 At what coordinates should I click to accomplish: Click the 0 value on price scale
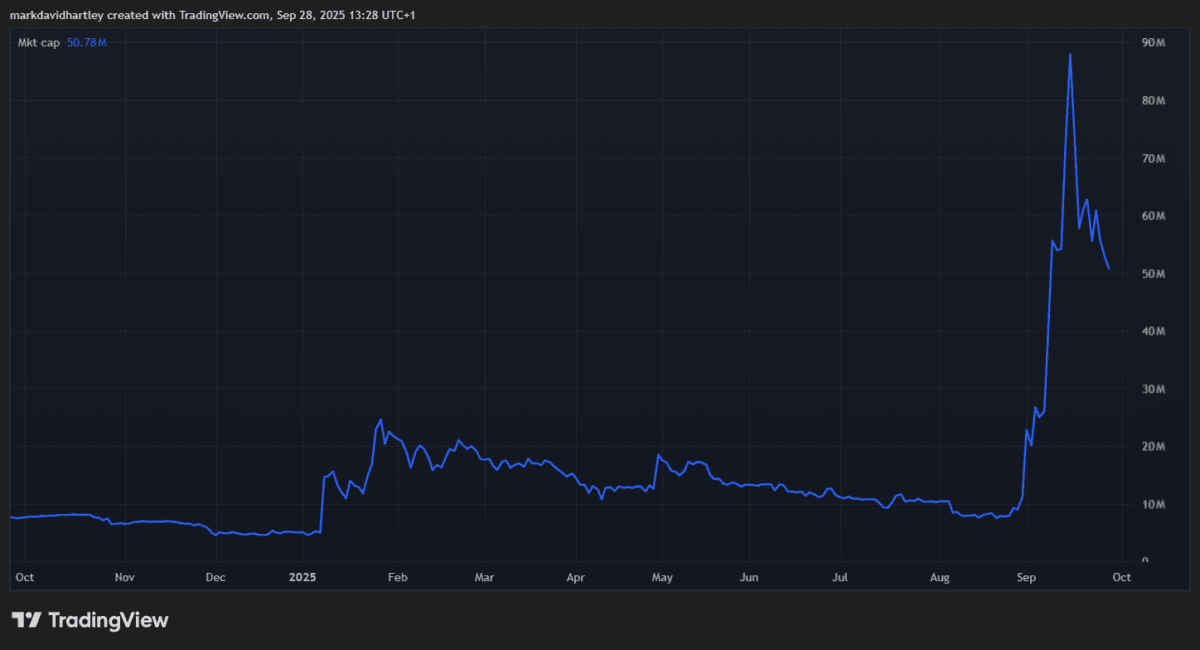coord(1145,561)
